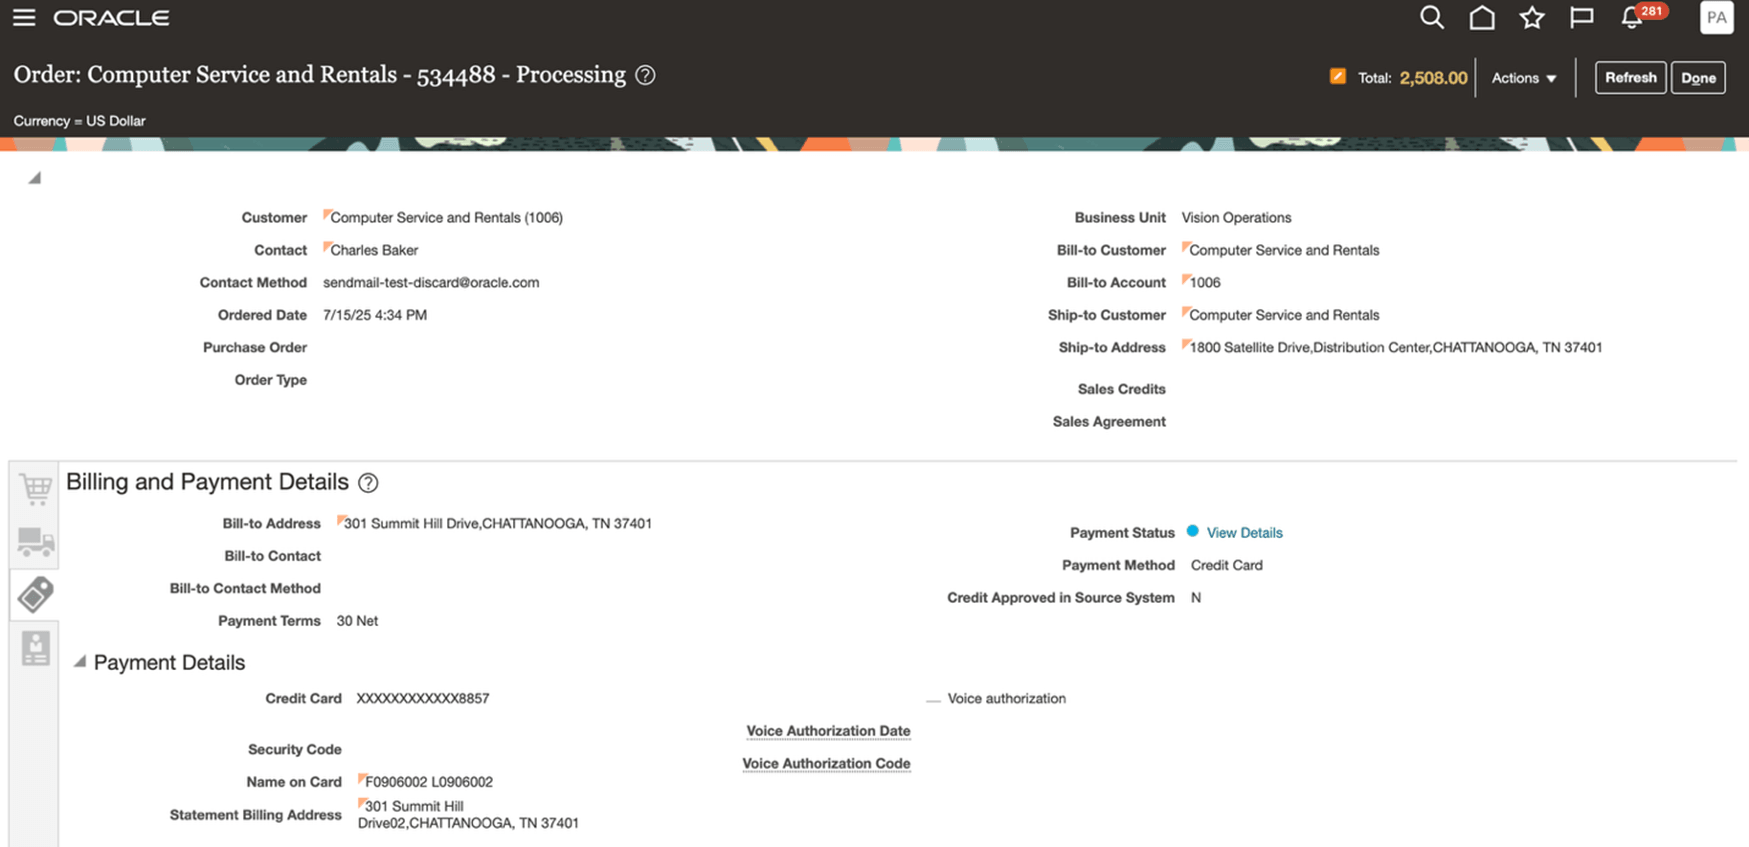Click Bill-to Address 301 Summit Hill Drive value

click(498, 524)
